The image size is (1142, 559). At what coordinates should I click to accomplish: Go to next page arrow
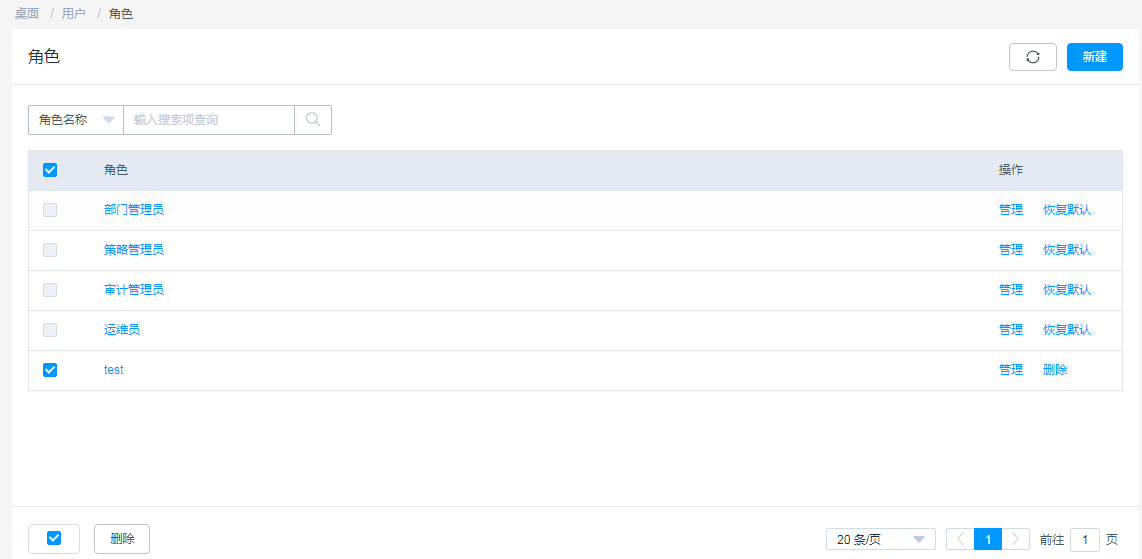1016,539
